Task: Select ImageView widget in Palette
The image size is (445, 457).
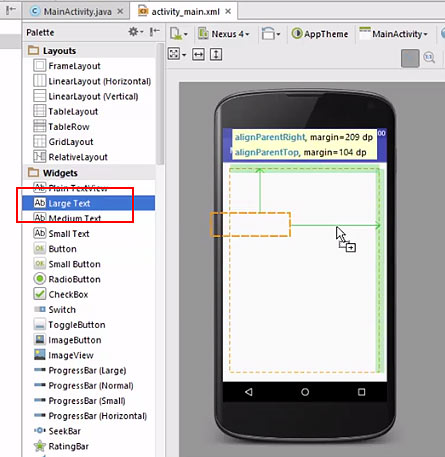Action: pos(89,355)
